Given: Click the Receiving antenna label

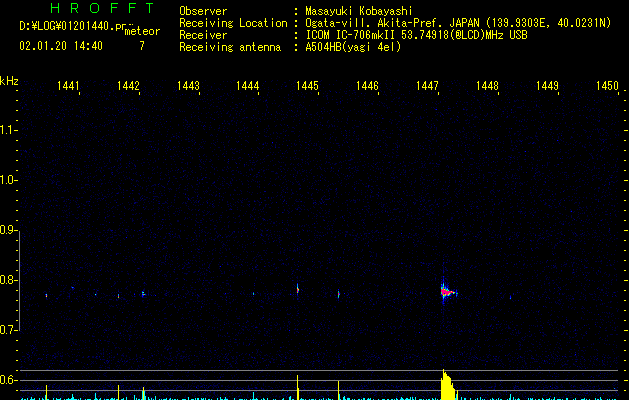Looking at the screenshot, I should (230, 47).
